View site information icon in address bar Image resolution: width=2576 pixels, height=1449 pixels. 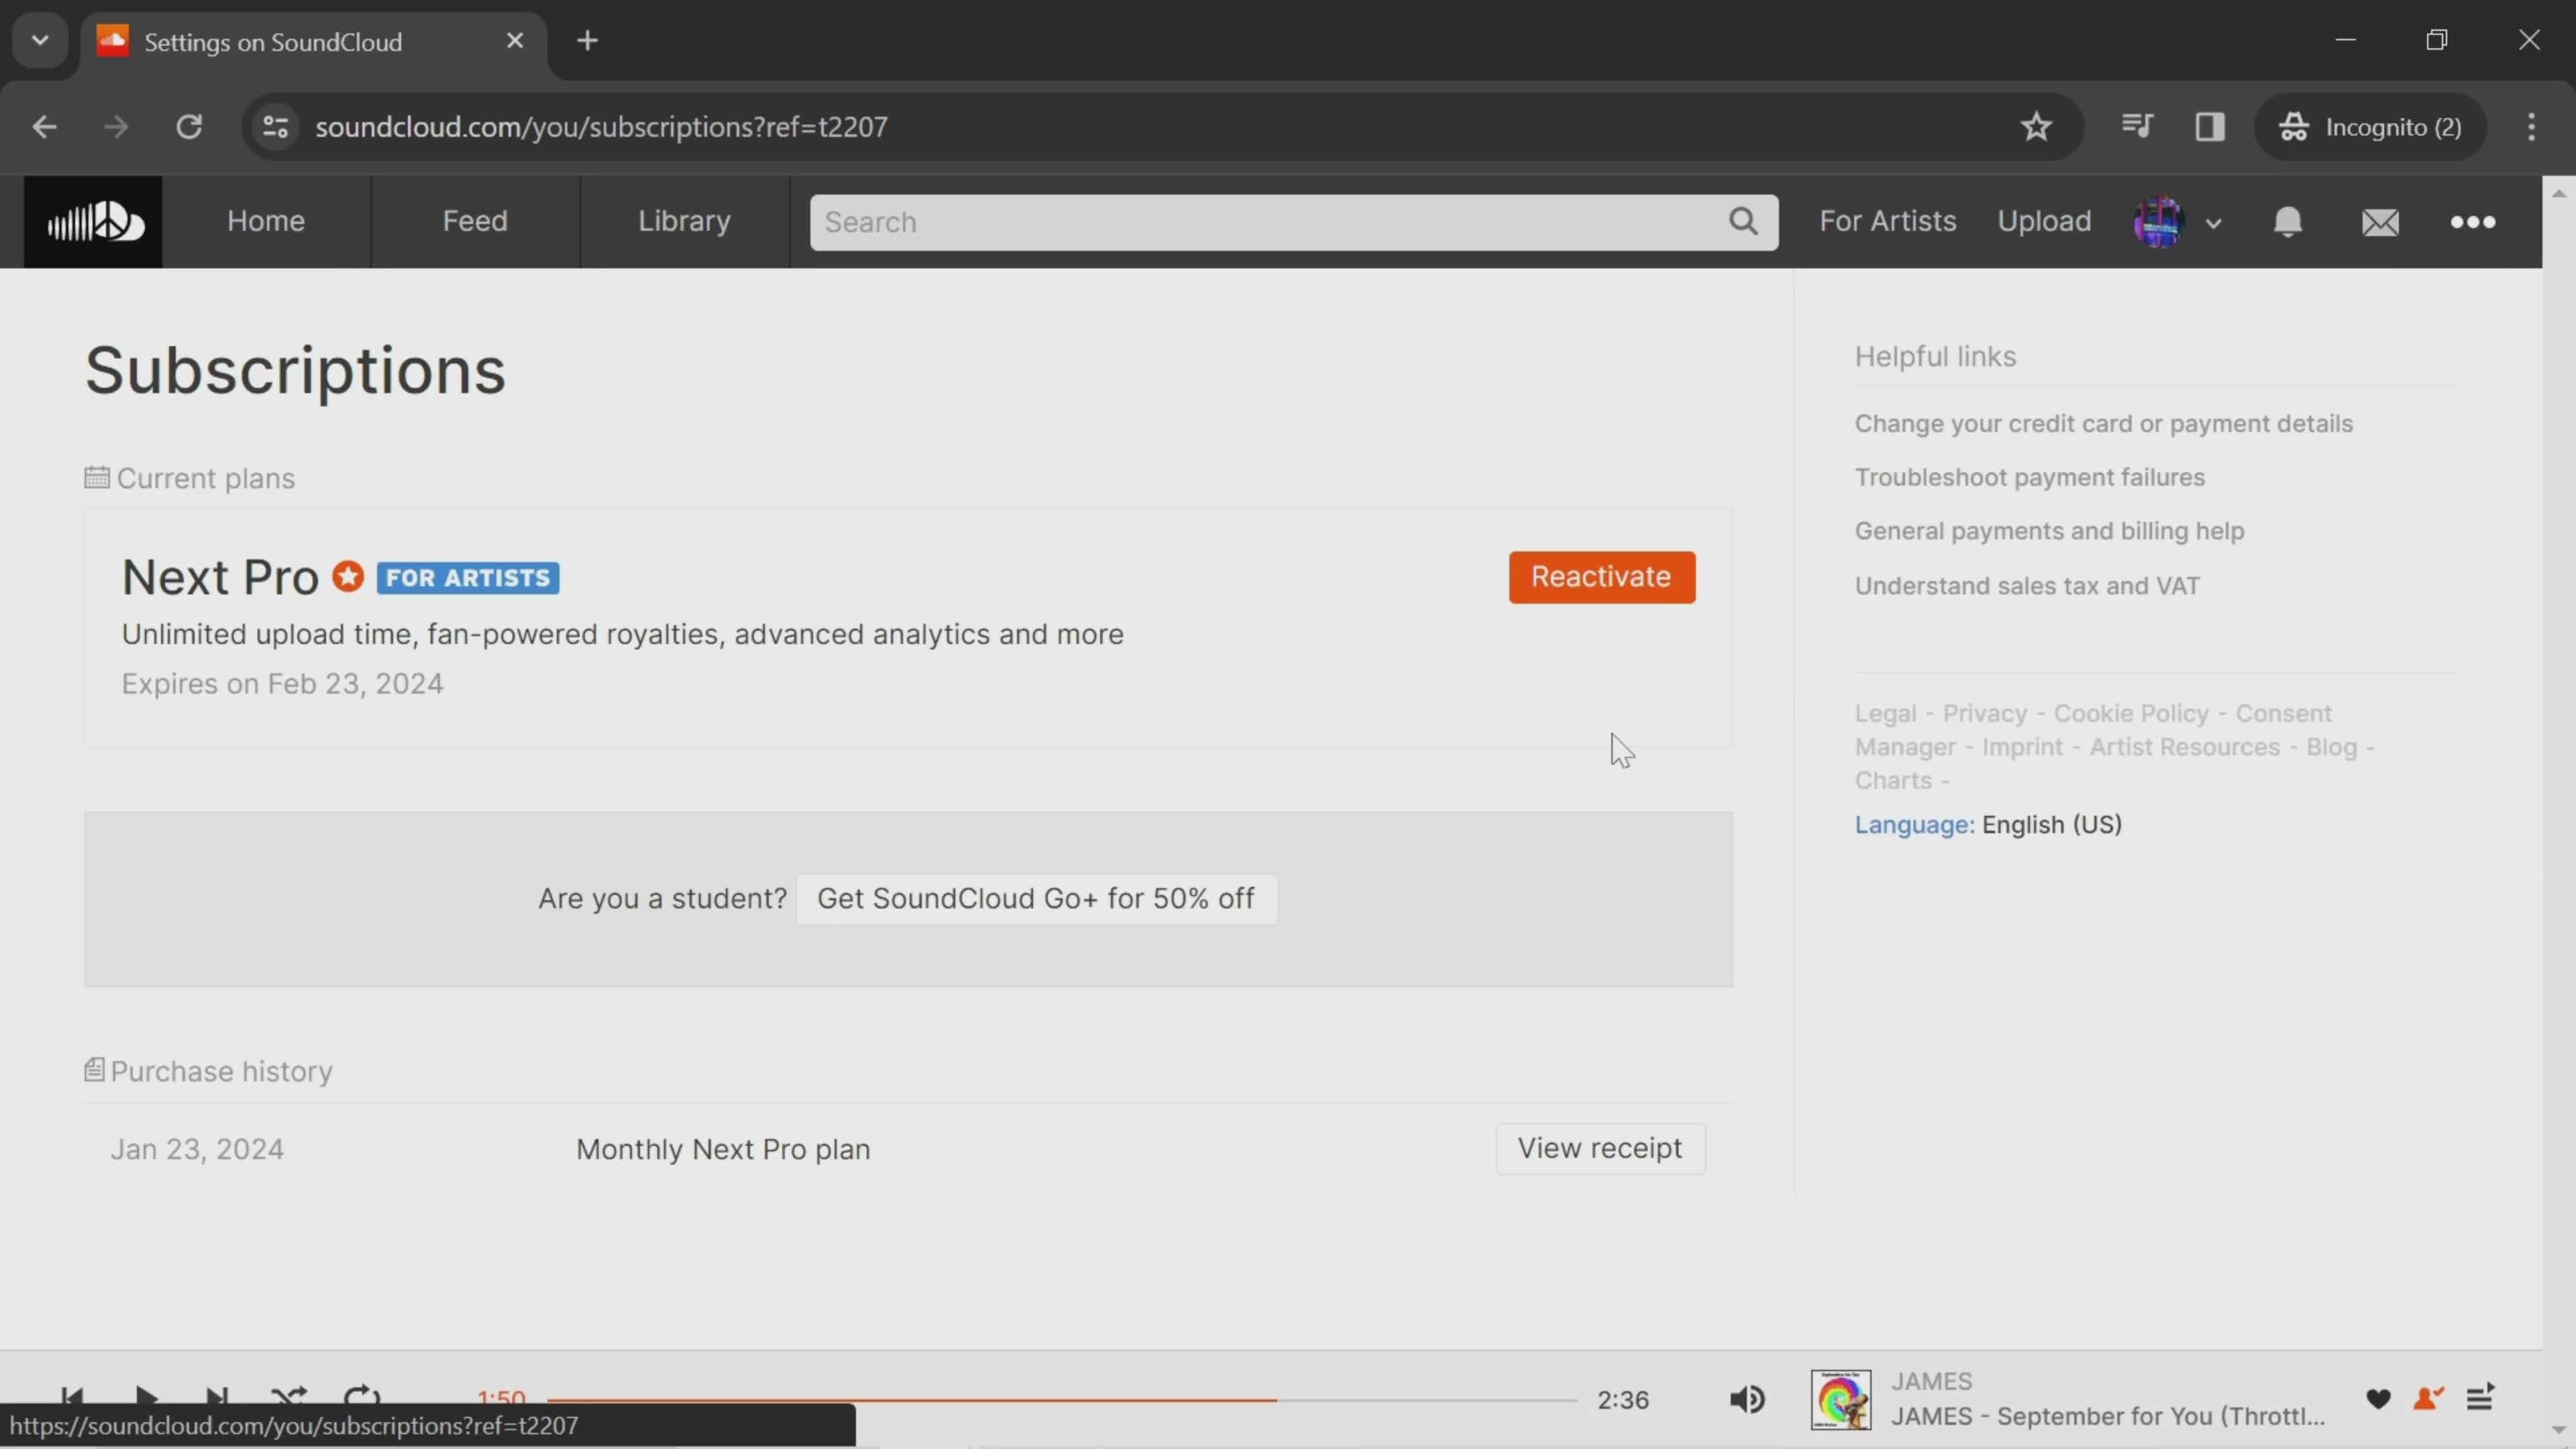(x=276, y=127)
